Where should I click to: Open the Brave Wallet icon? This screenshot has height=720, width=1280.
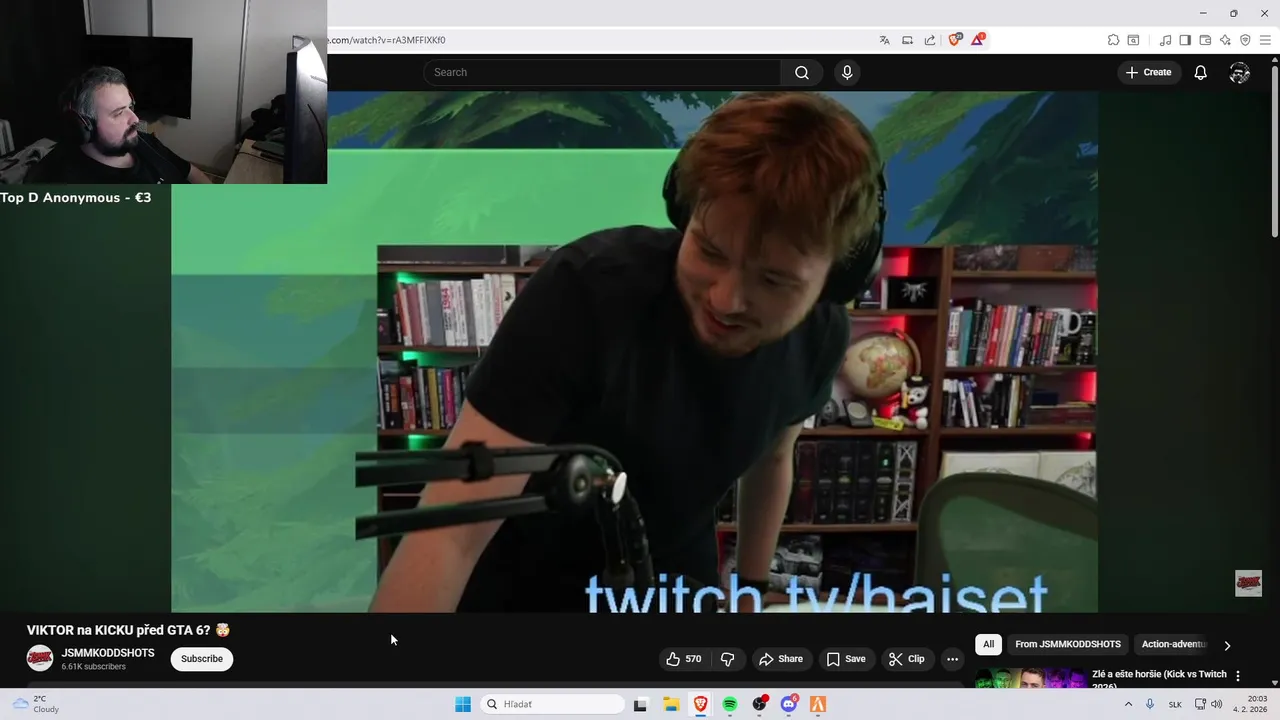(x=1205, y=40)
